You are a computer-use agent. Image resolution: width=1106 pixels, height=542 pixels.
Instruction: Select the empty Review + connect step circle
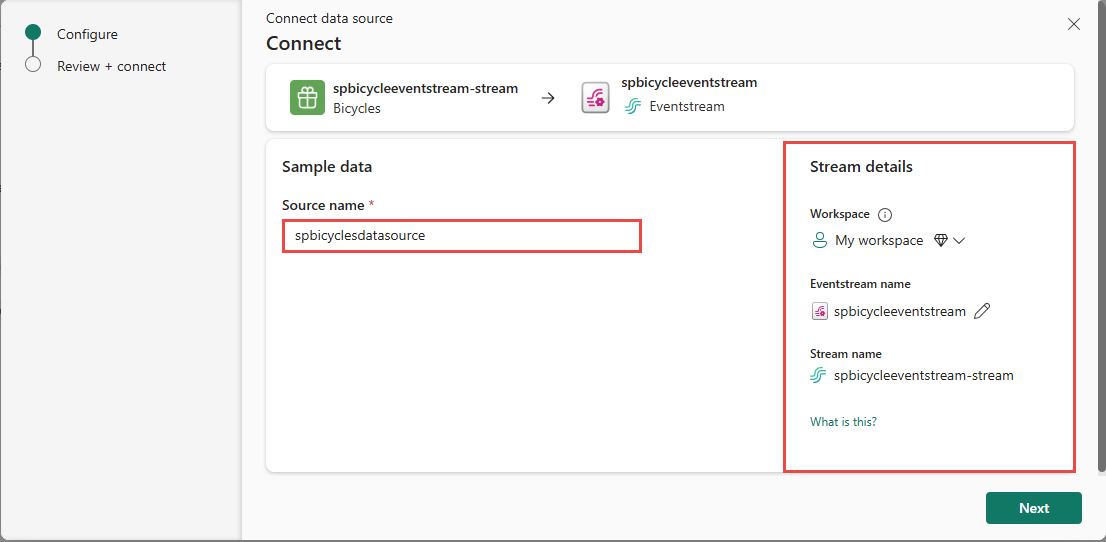(x=32, y=65)
